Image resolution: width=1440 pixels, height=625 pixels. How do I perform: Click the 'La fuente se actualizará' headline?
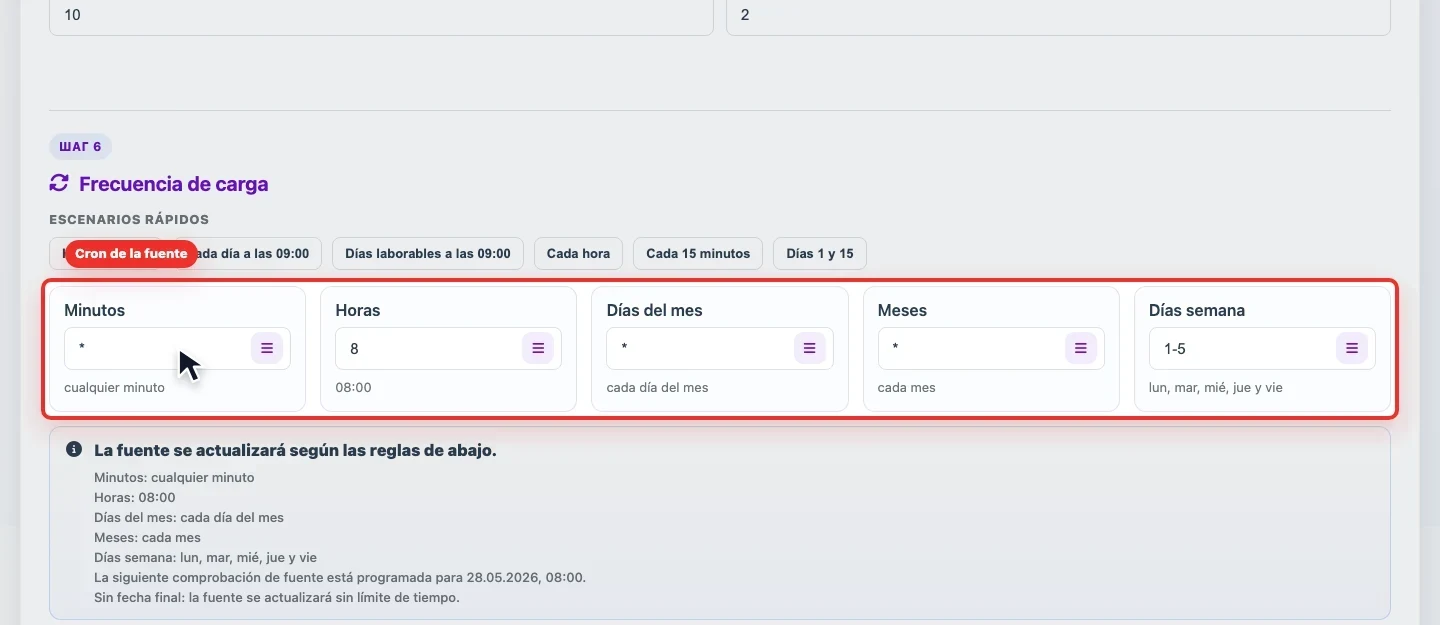click(x=295, y=450)
